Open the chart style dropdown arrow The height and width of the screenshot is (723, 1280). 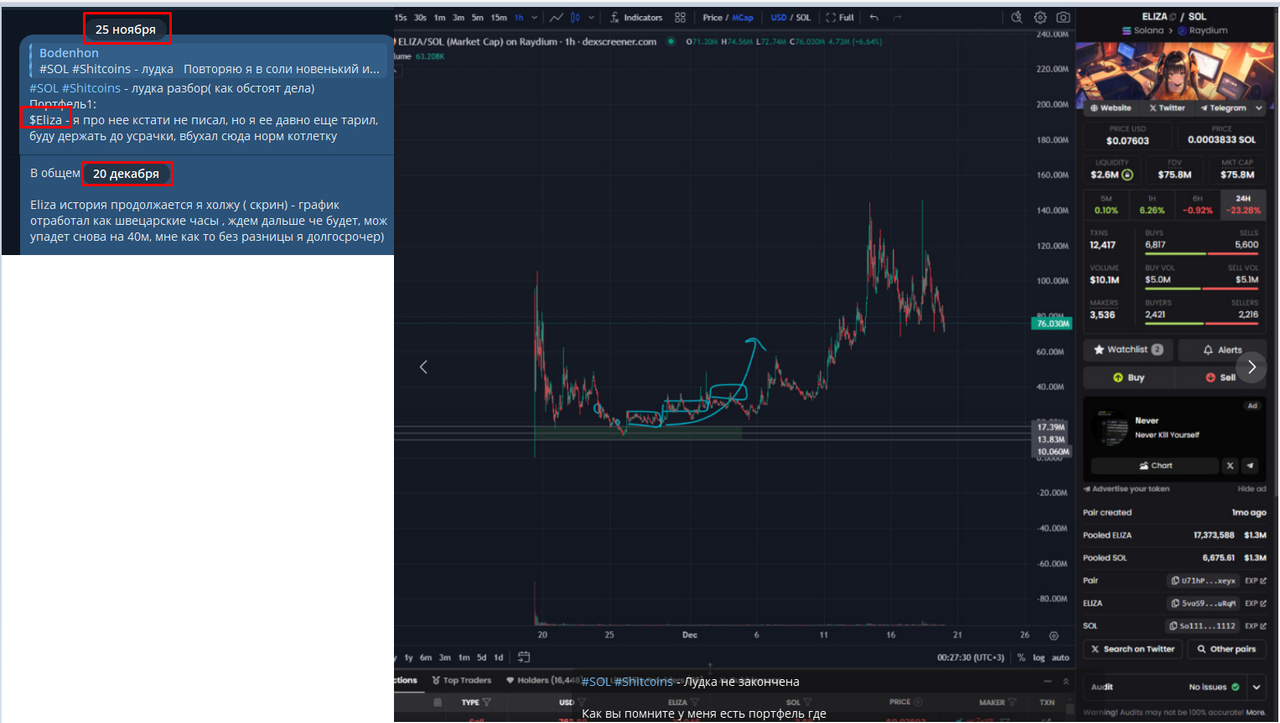(x=592, y=17)
